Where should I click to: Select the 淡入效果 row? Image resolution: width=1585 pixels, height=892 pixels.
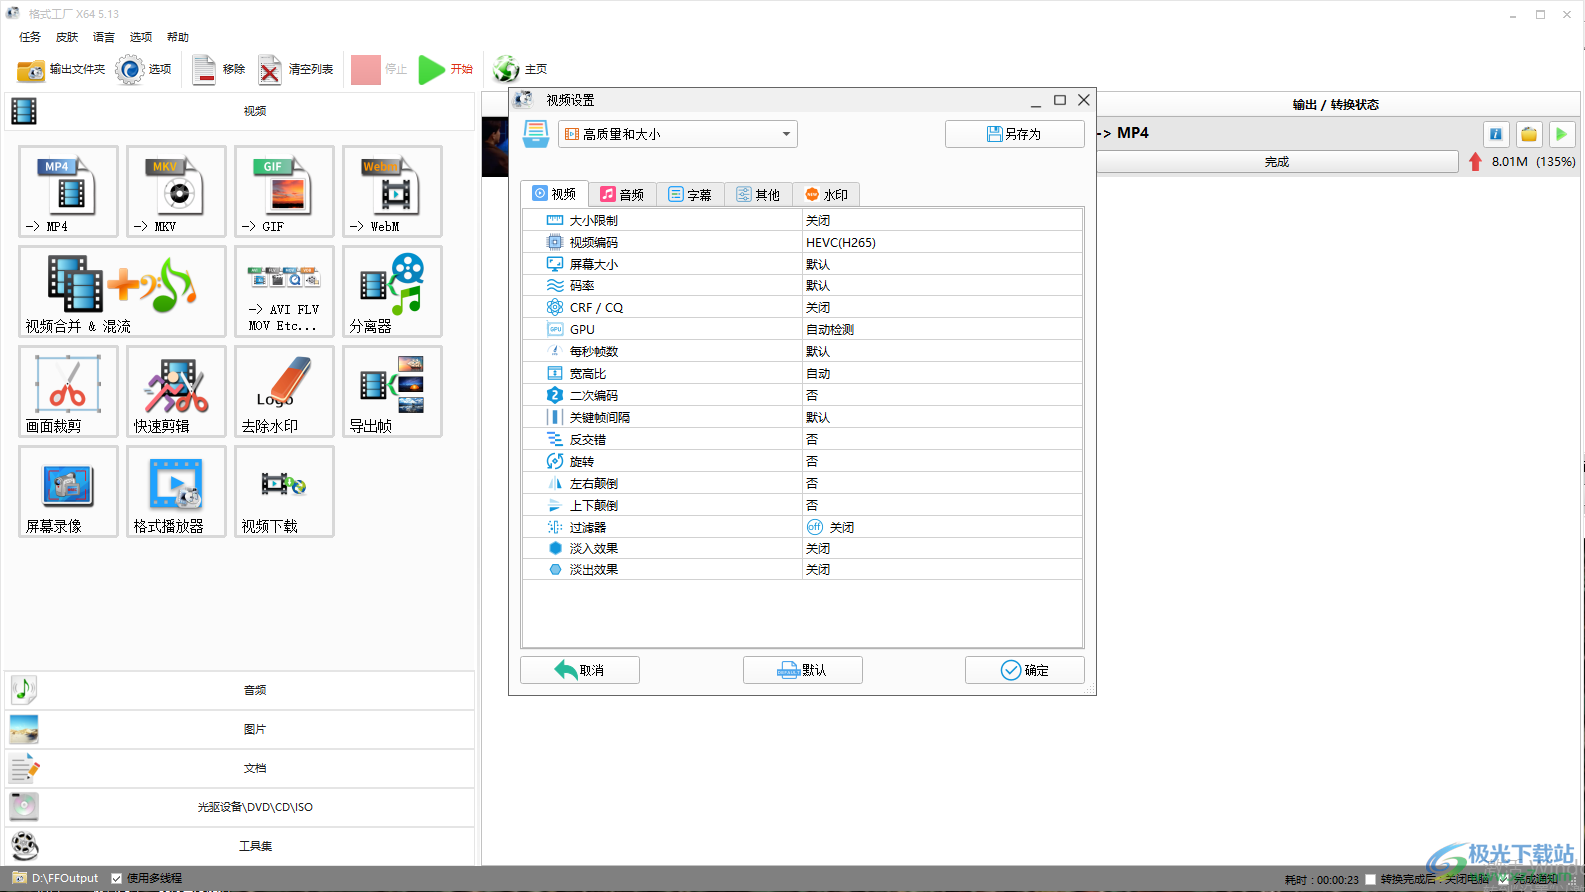point(802,549)
